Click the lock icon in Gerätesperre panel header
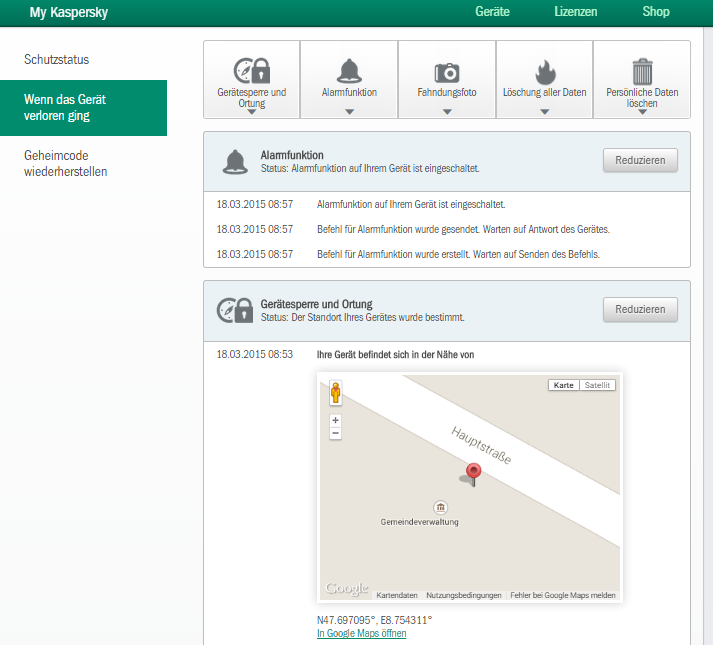The width and height of the screenshot is (713, 645). click(x=235, y=310)
